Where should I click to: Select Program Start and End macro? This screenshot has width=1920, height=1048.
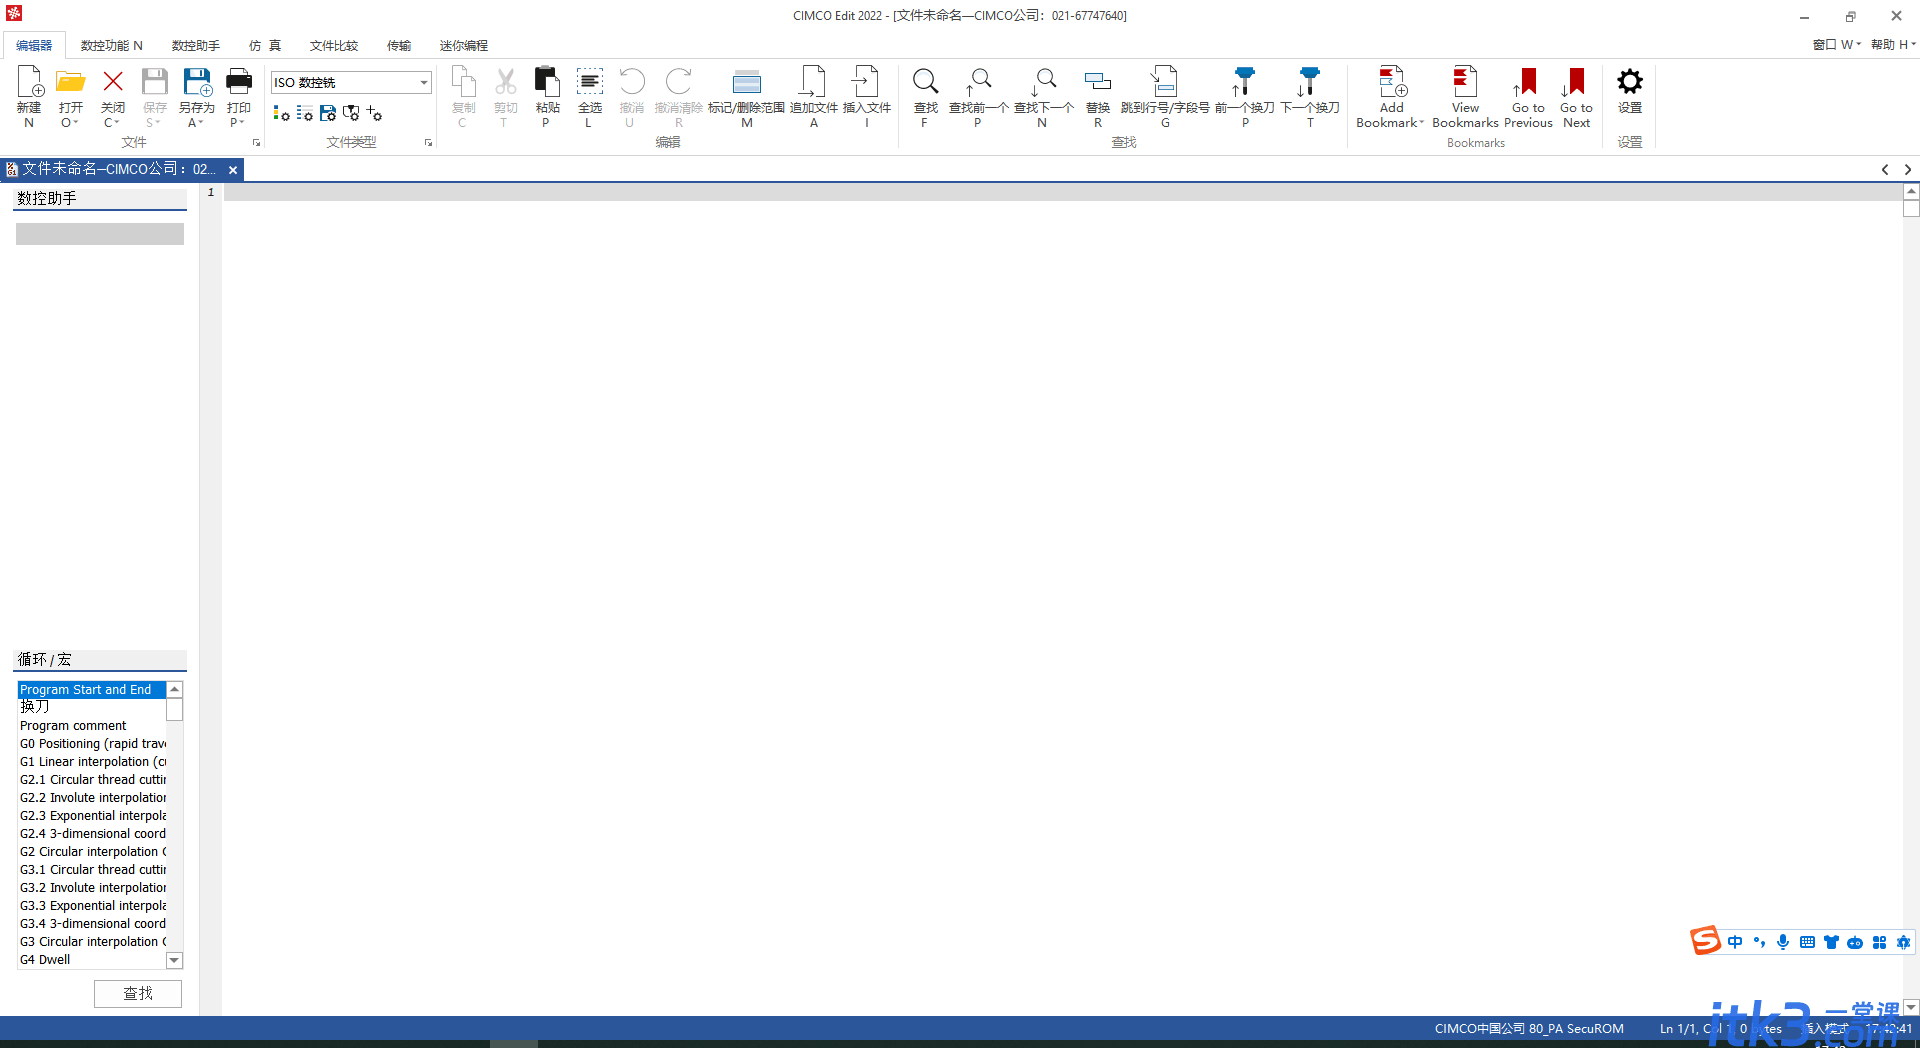91,690
